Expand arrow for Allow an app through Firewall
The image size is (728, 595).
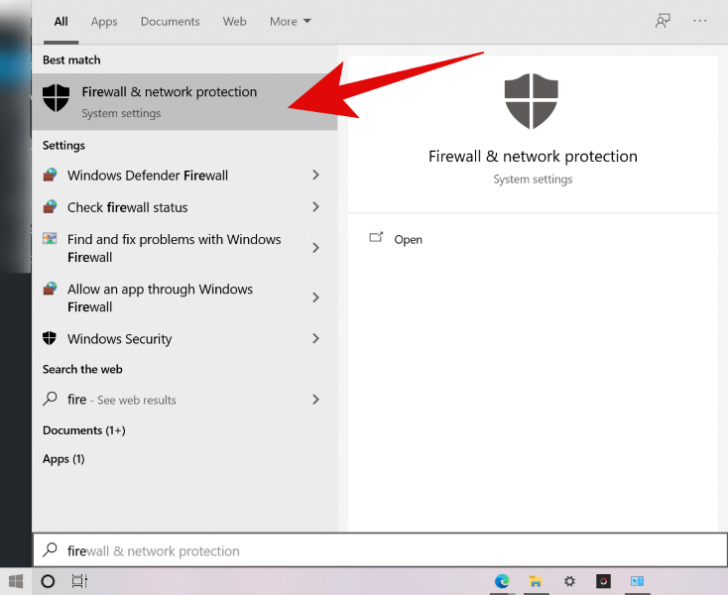tap(316, 298)
